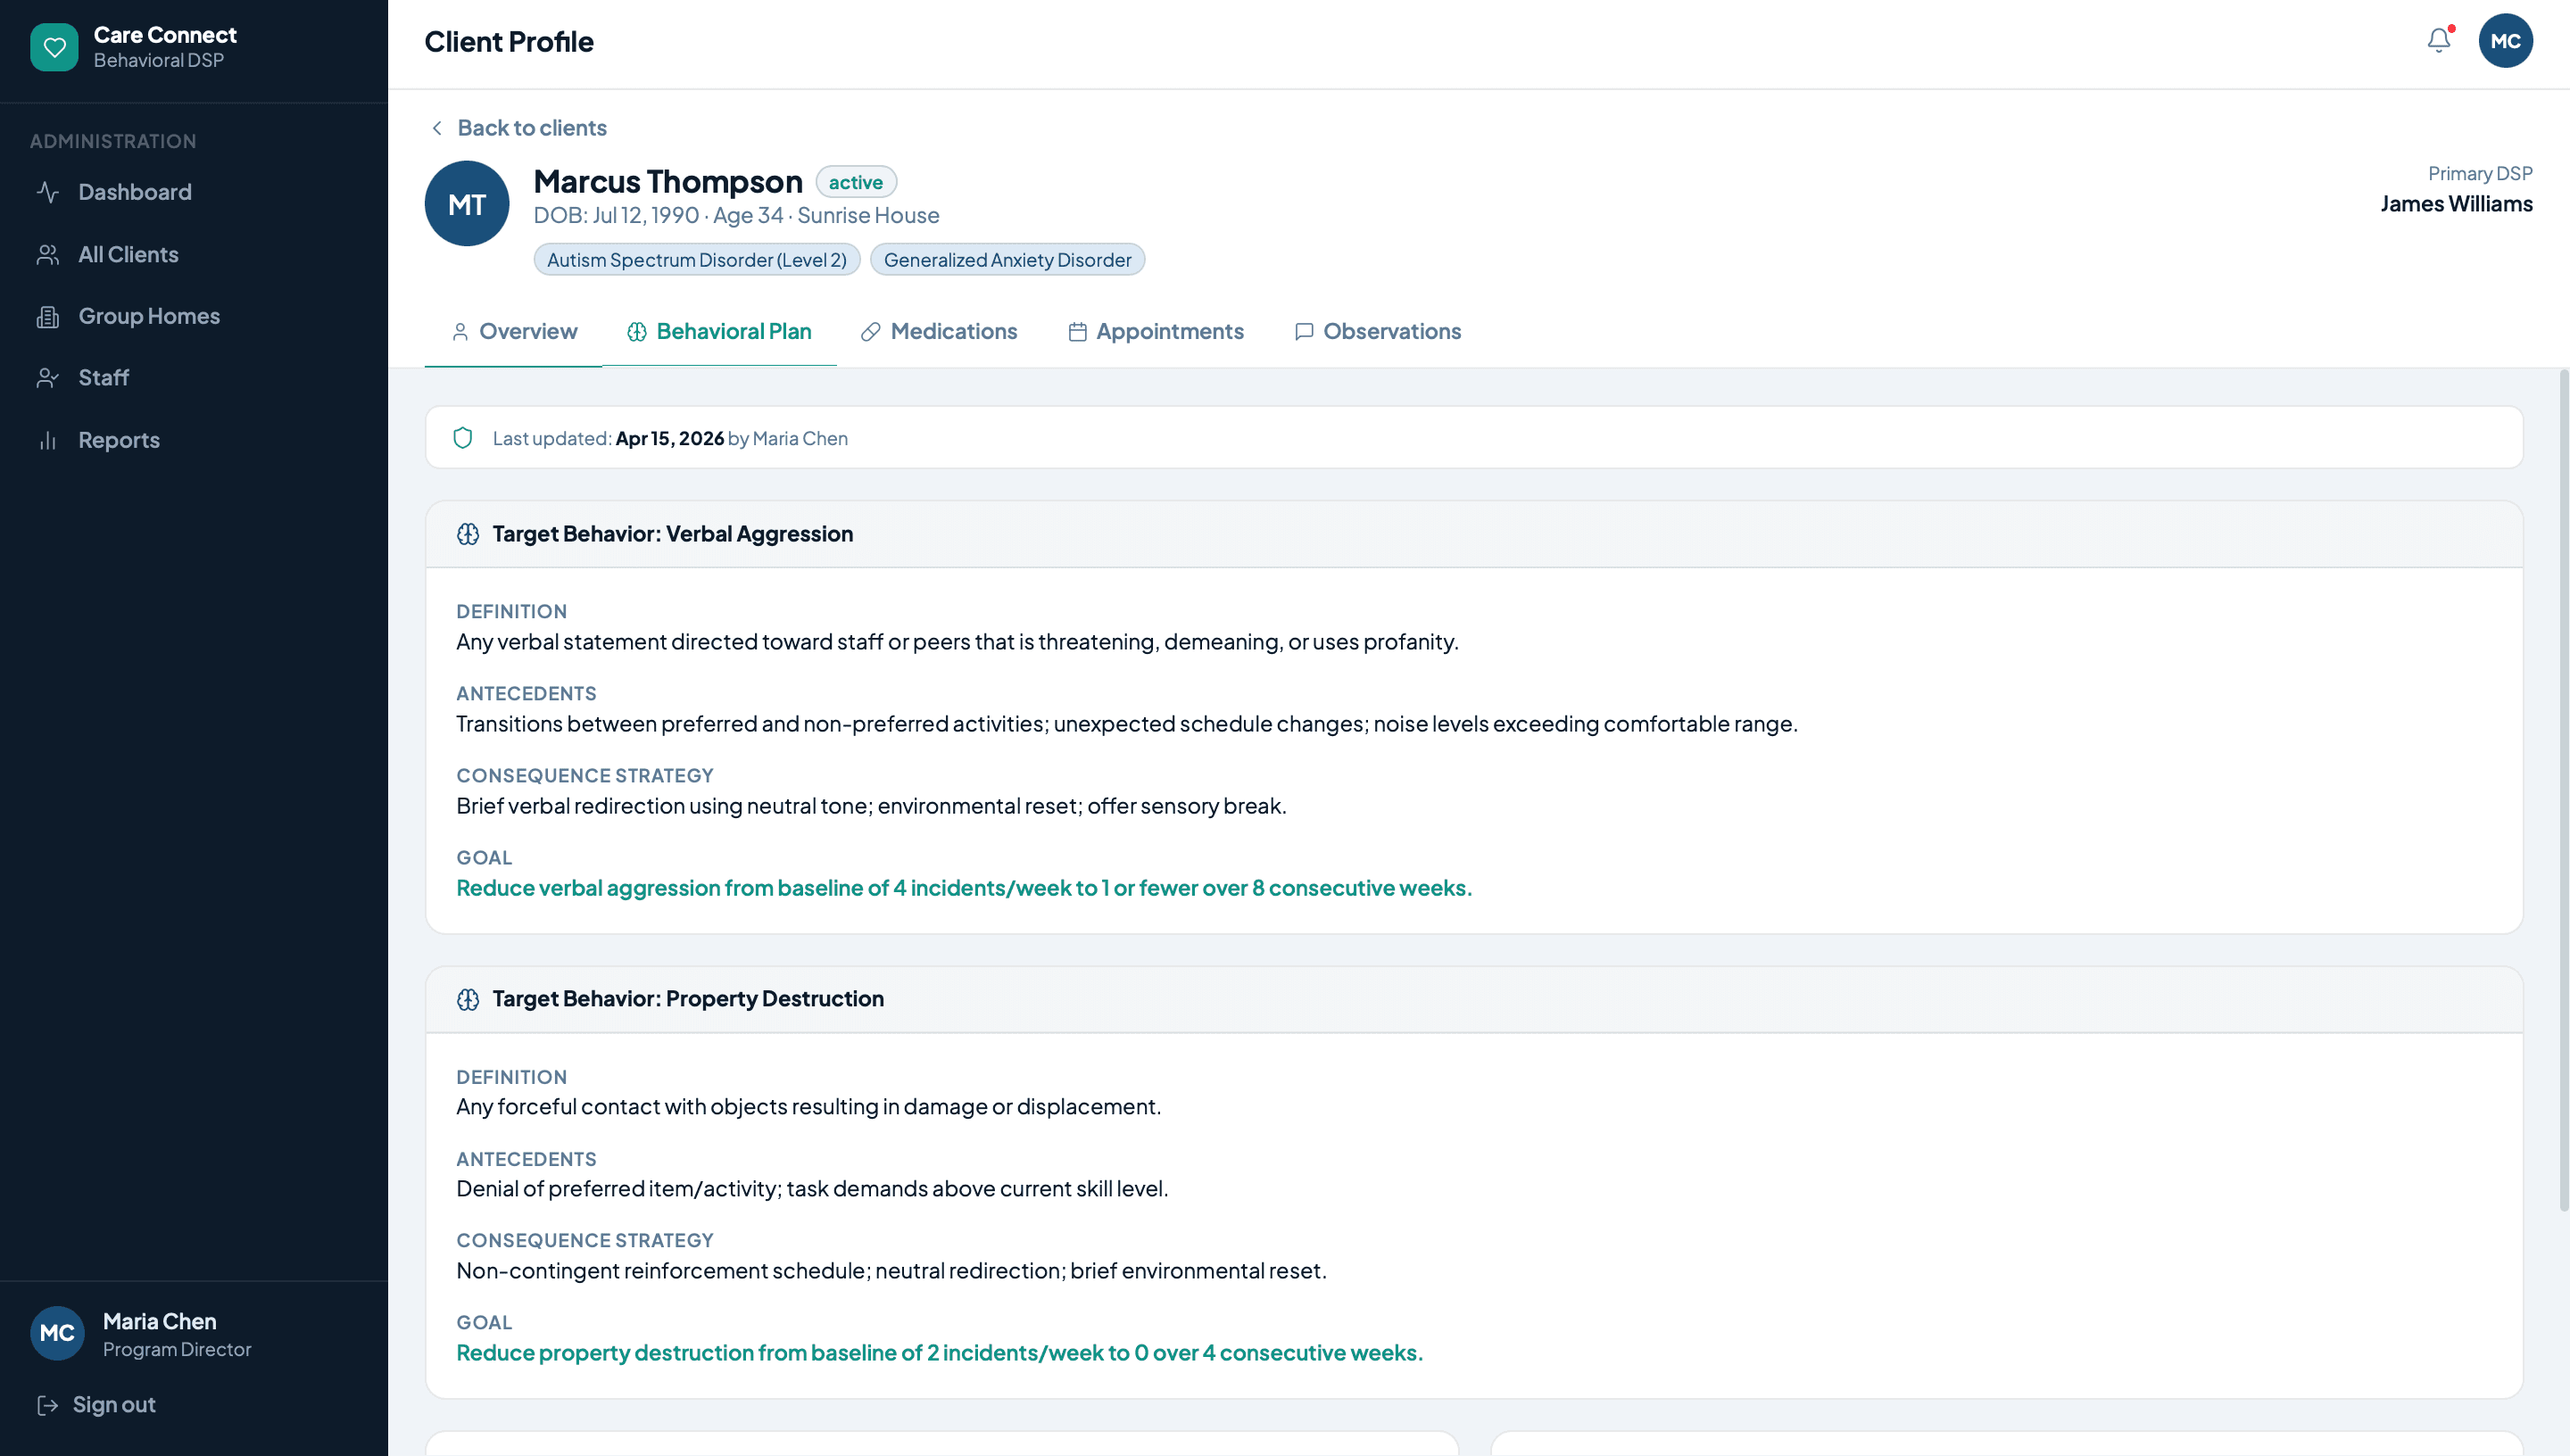Click the Overview tab person icon
This screenshot has height=1456, width=2570.
[x=460, y=332]
